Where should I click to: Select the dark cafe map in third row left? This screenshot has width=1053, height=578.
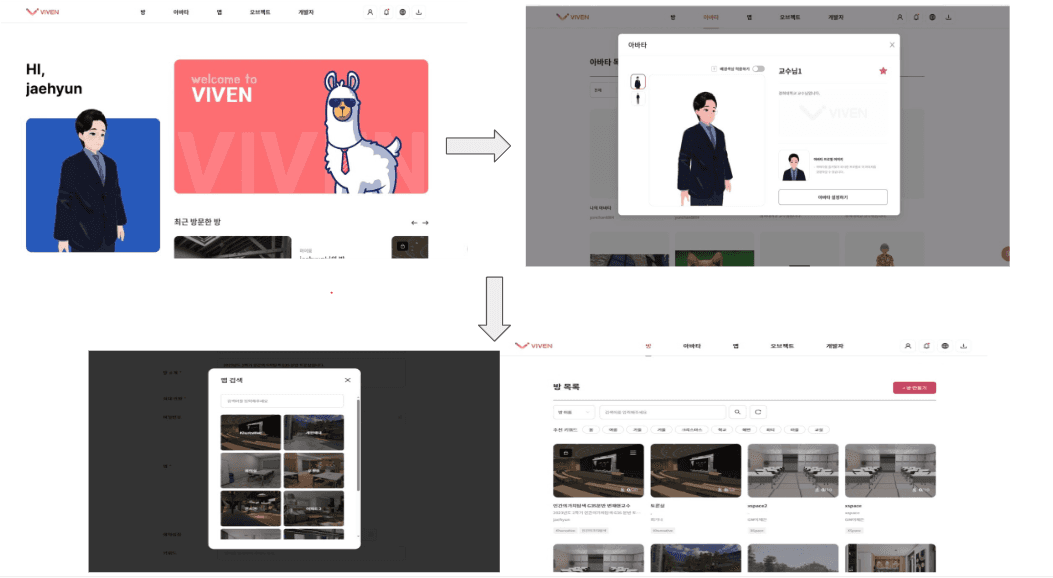click(250, 508)
